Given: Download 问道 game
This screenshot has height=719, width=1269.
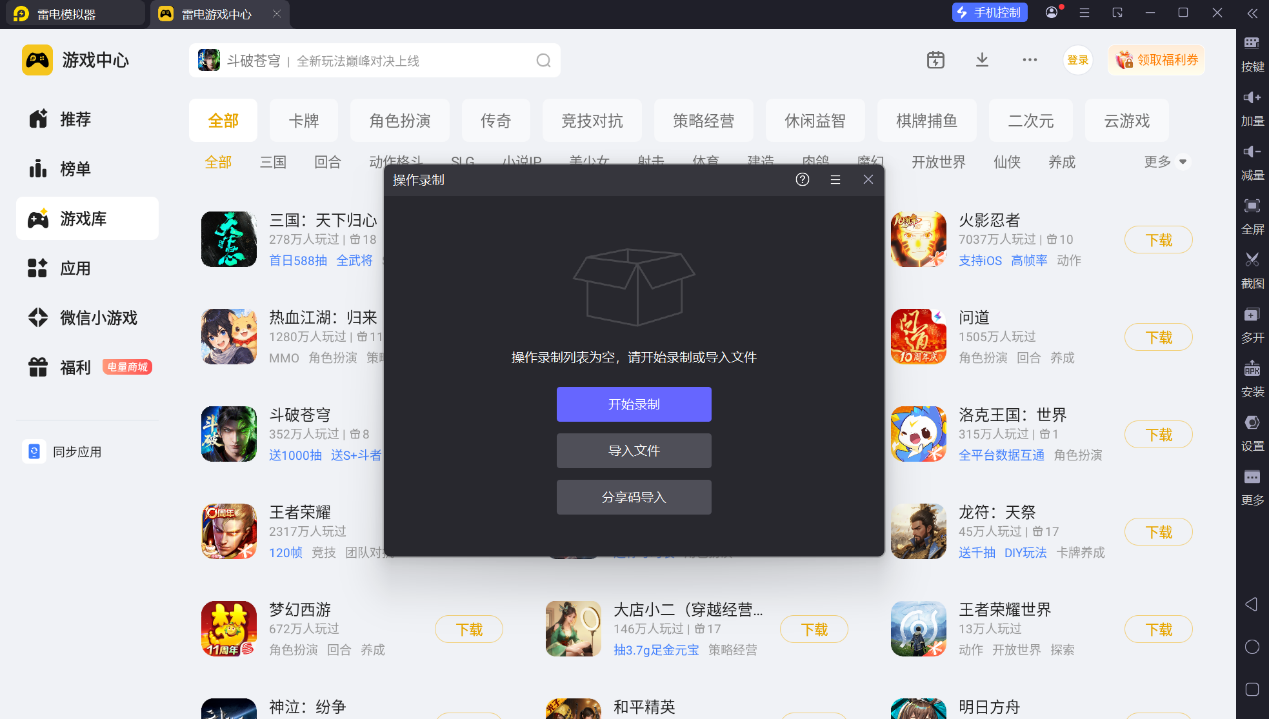Looking at the screenshot, I should pos(1159,337).
